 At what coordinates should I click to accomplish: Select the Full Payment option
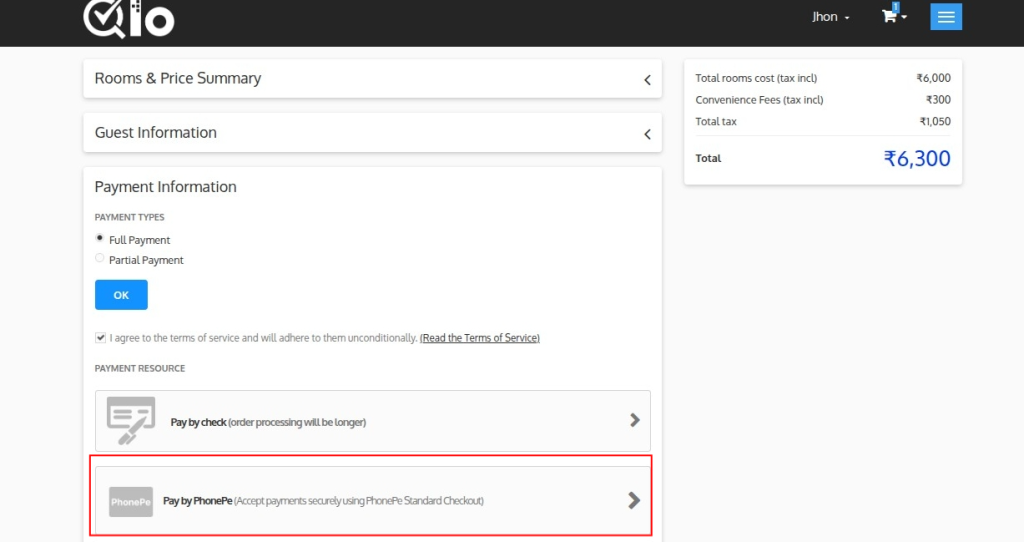pos(100,239)
